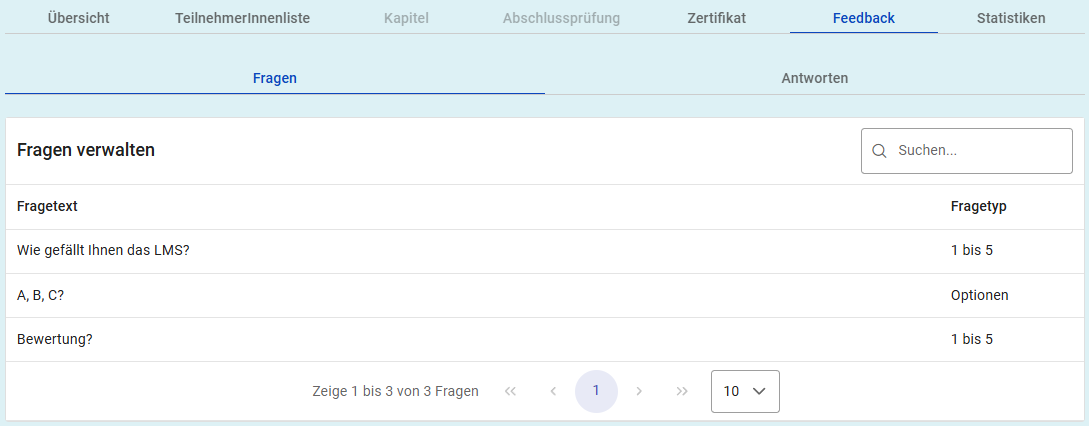Click the search magnifier icon

[880, 151]
